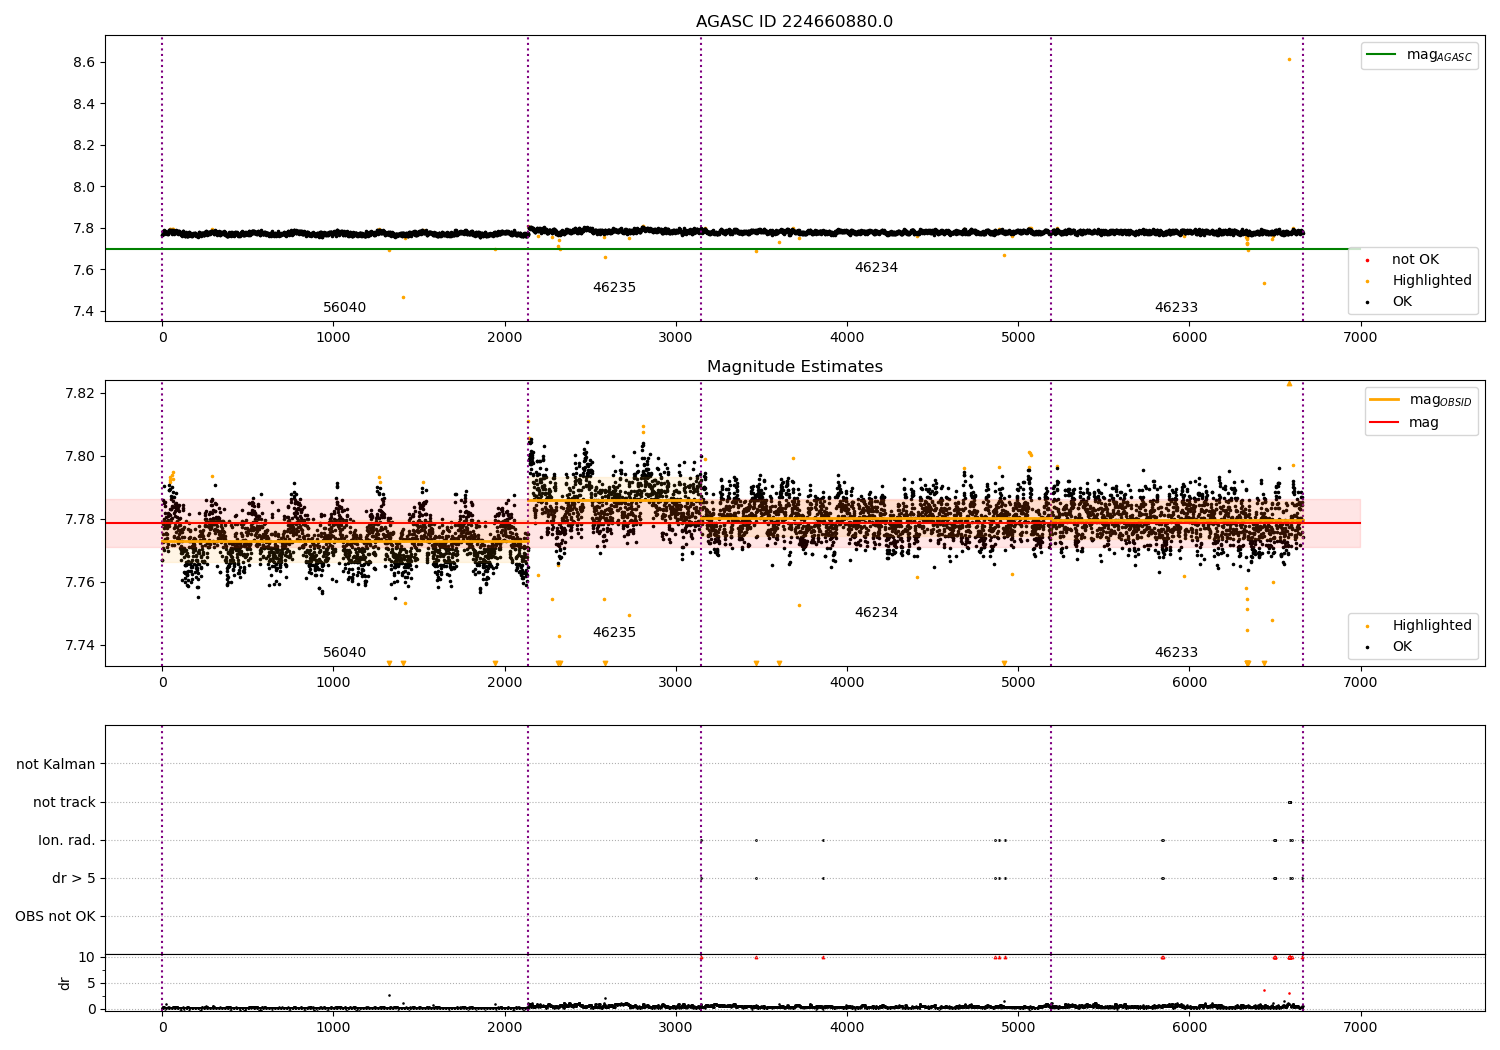1500x1050 pixels.
Task: Click the 8.6 y-axis tick label
Action: coord(83,63)
